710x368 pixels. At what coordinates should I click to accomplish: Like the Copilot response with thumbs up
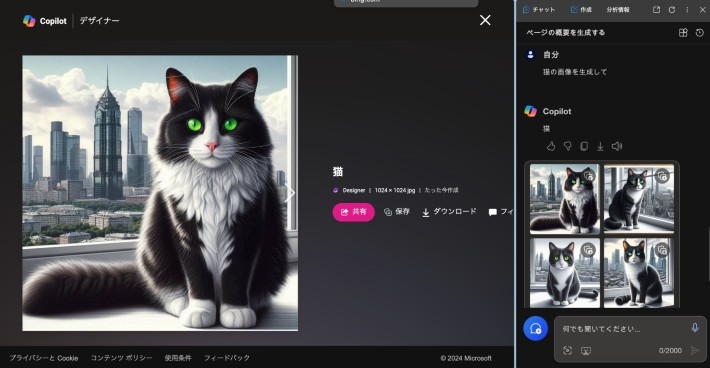[x=551, y=146]
